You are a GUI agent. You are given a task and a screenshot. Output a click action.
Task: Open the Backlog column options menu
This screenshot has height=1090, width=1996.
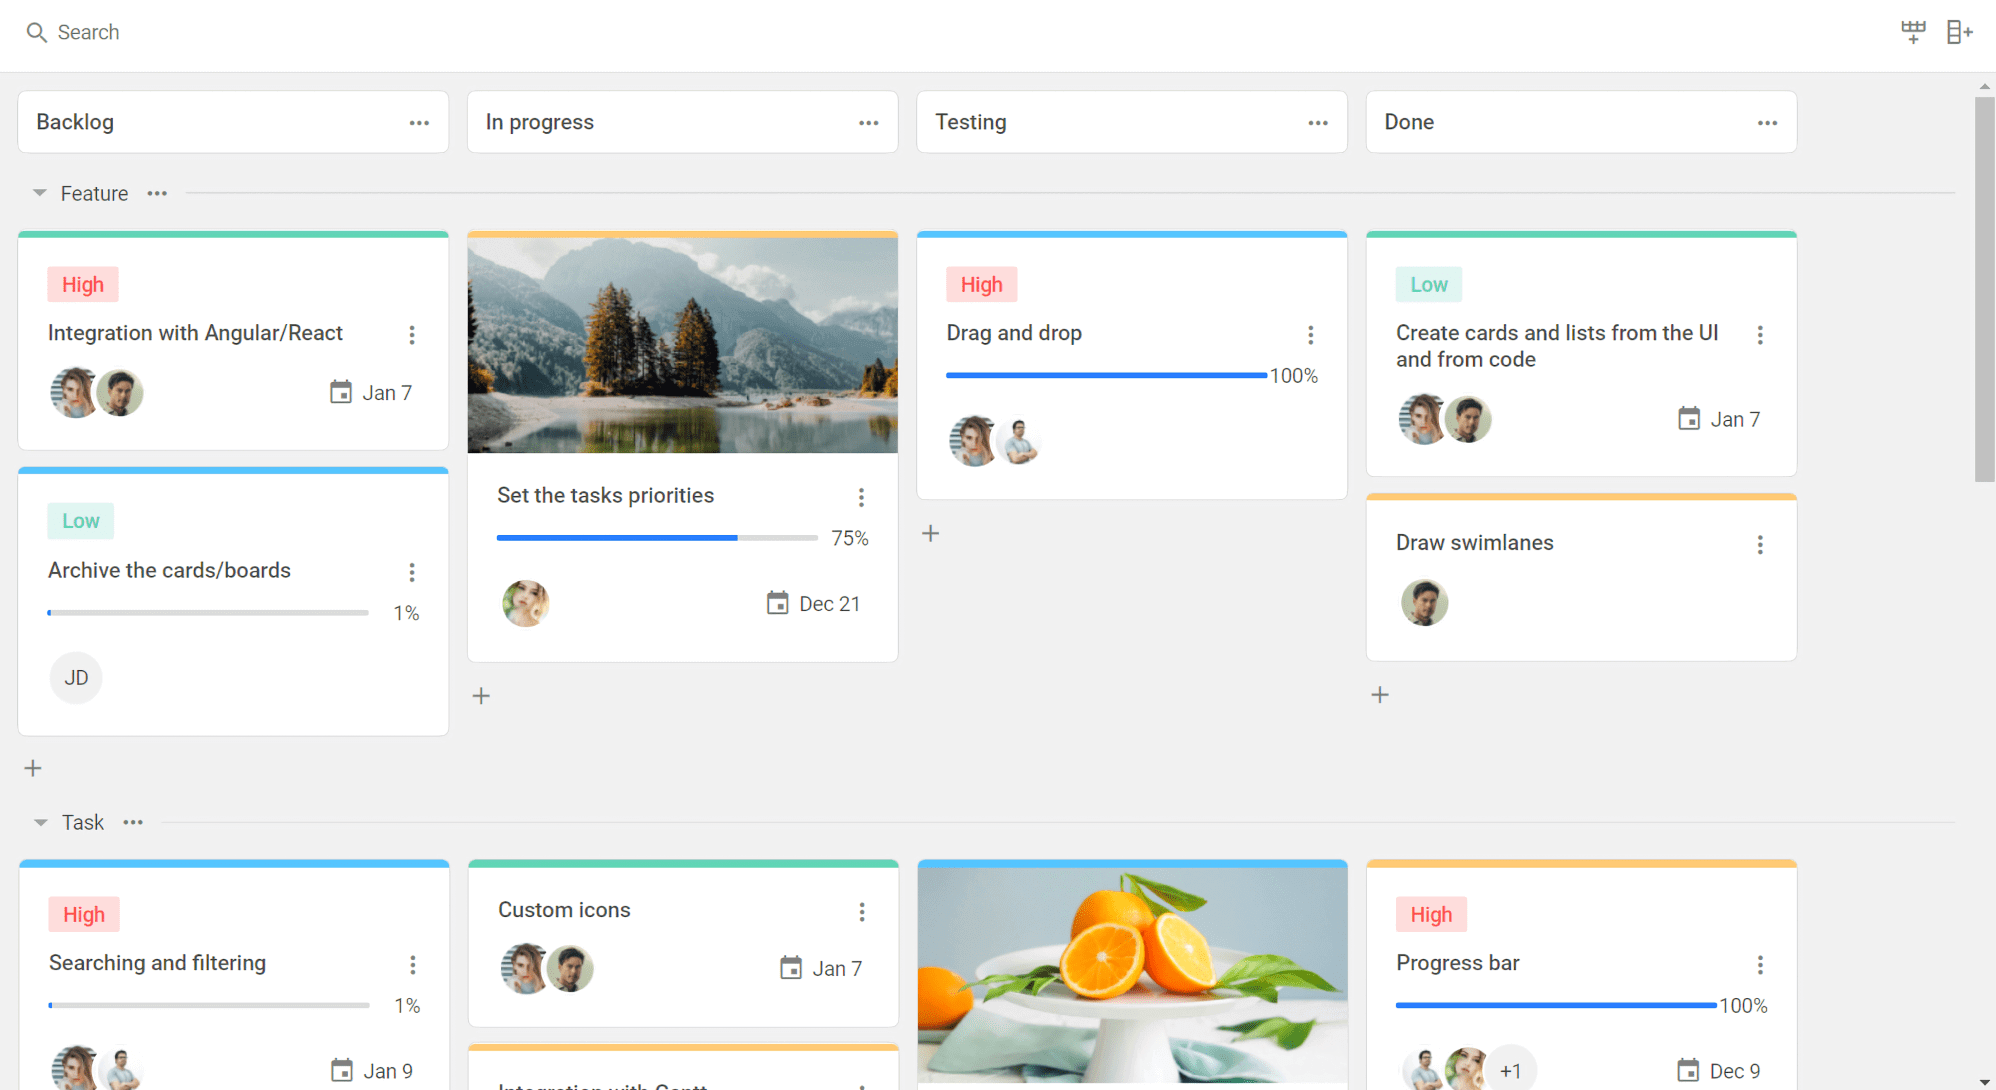pos(419,123)
